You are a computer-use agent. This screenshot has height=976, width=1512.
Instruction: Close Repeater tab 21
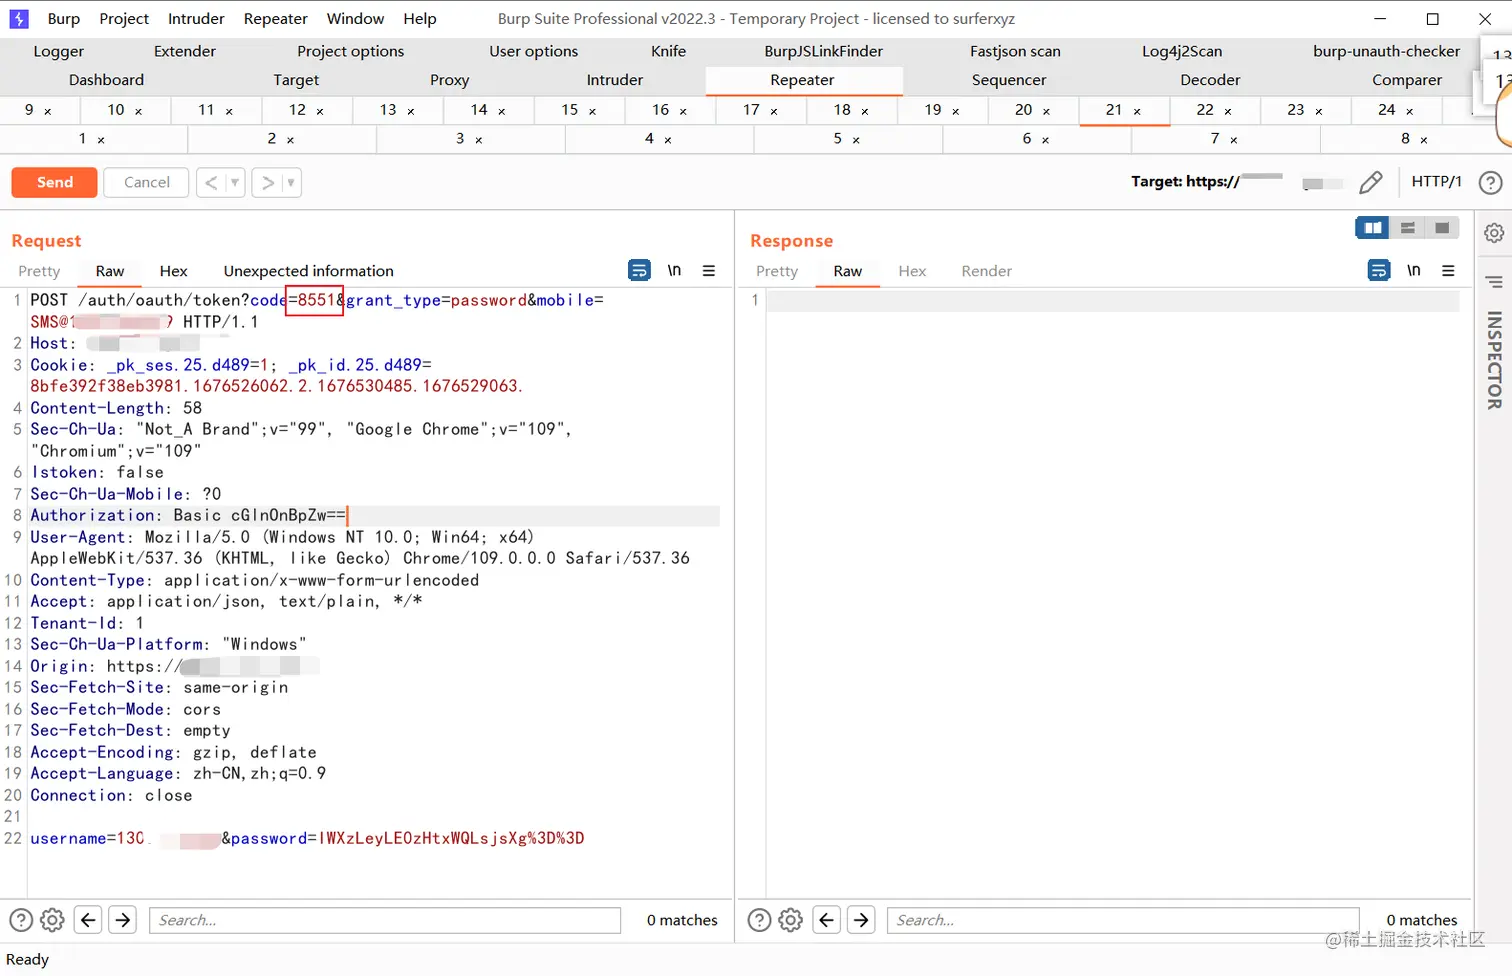point(1137,111)
